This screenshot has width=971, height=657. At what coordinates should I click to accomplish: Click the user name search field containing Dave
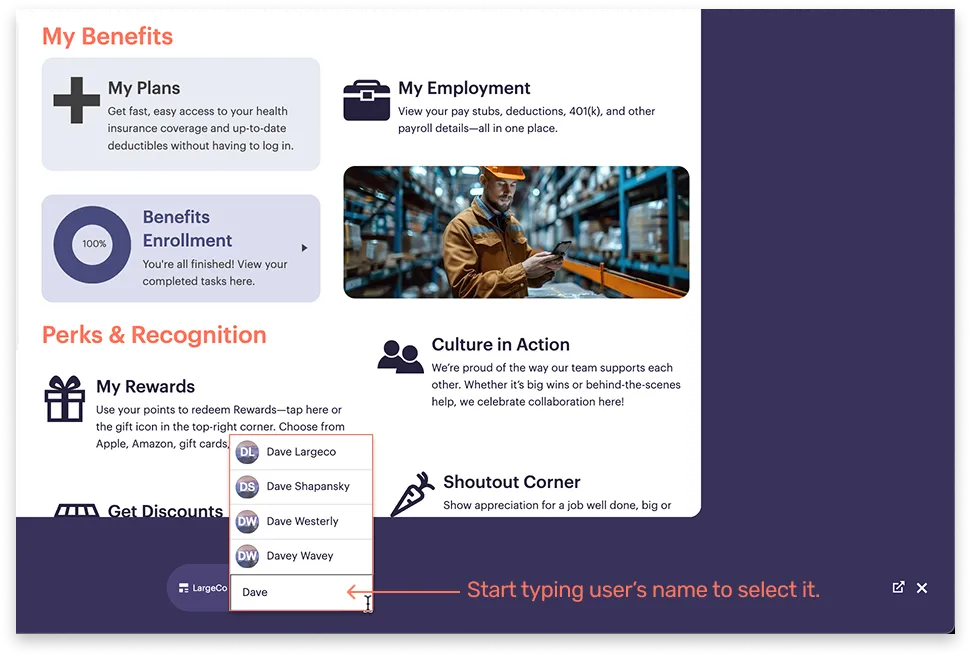(x=301, y=593)
